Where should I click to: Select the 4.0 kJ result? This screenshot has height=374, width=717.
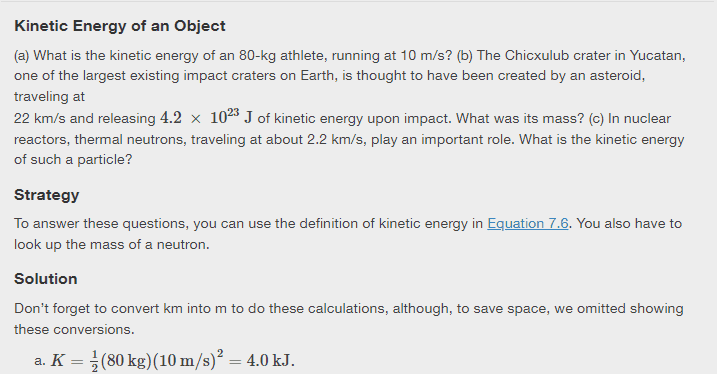(270, 361)
